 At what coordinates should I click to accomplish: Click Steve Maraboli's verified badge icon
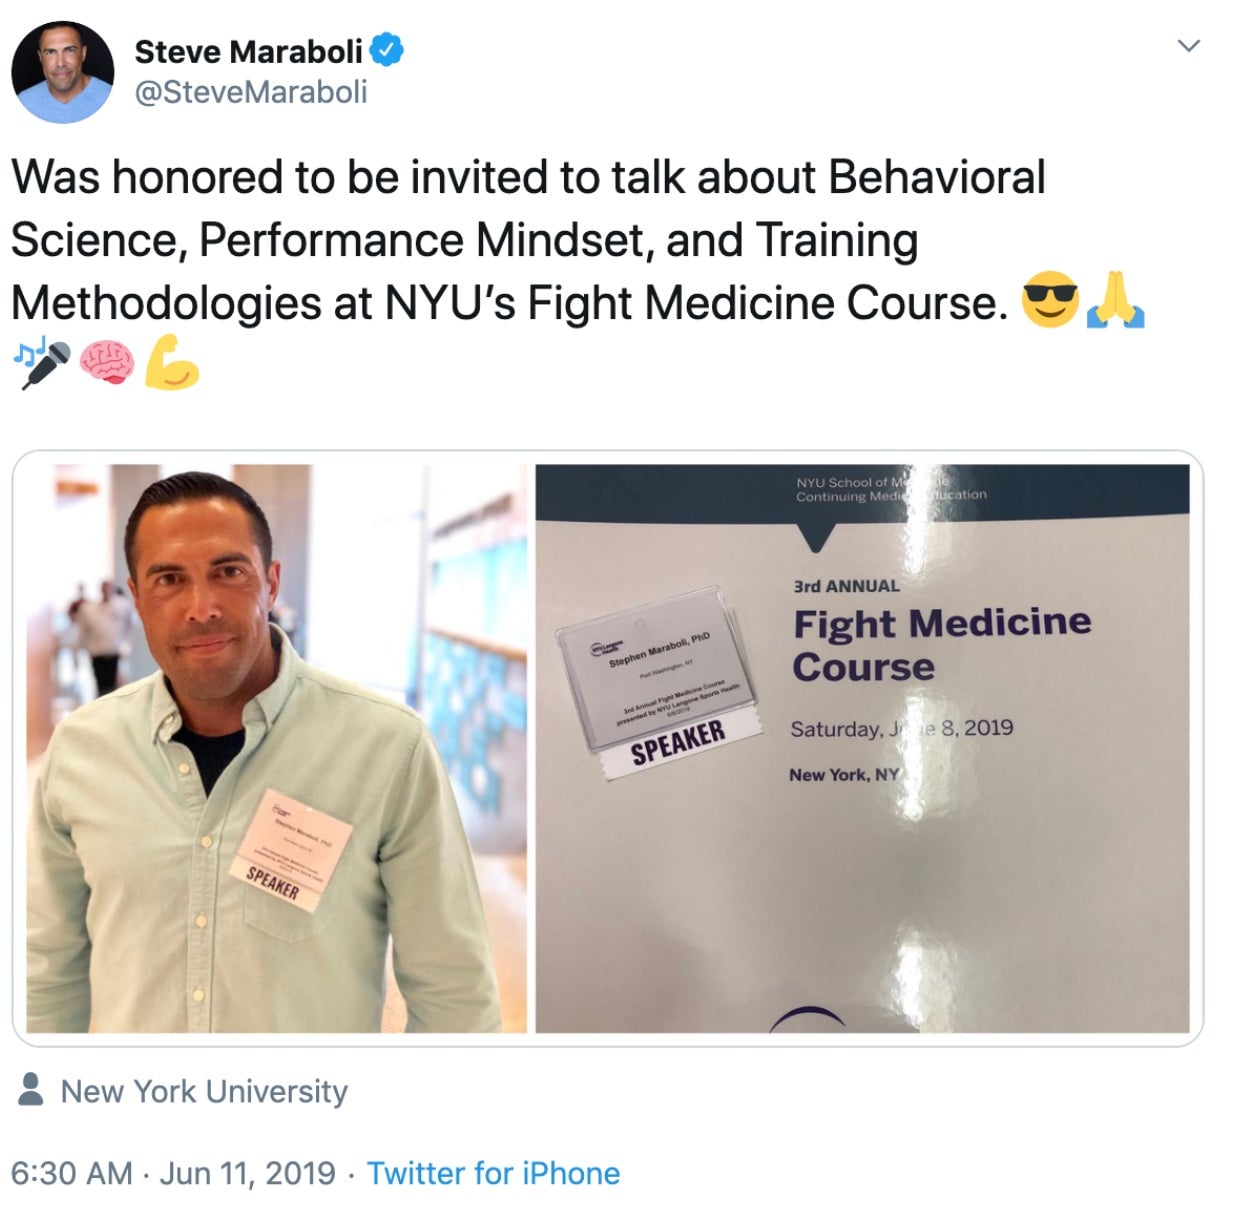click(387, 53)
